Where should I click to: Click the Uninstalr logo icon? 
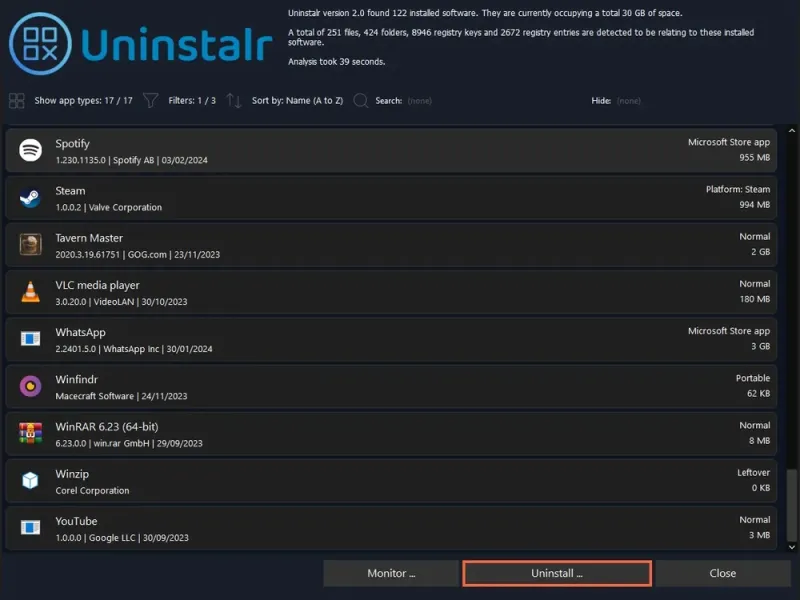40,44
